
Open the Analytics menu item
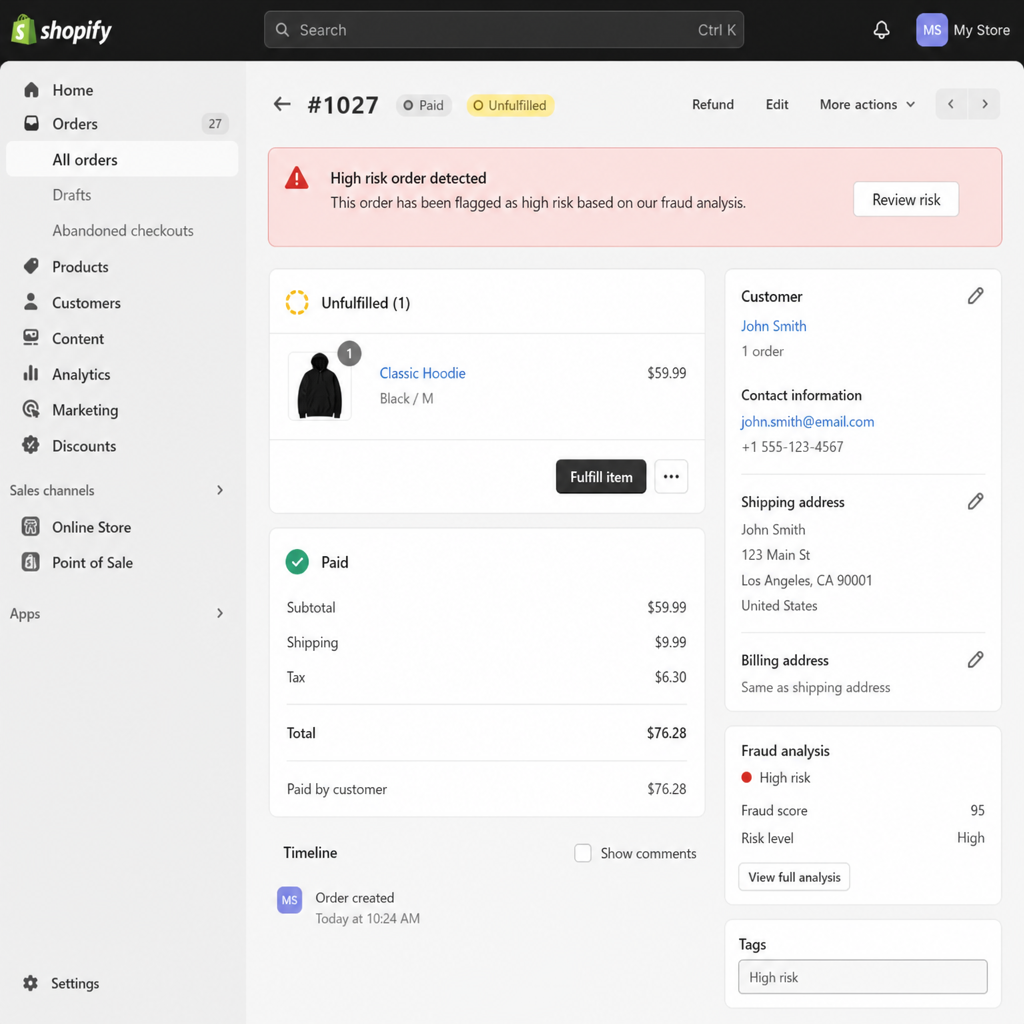81,374
